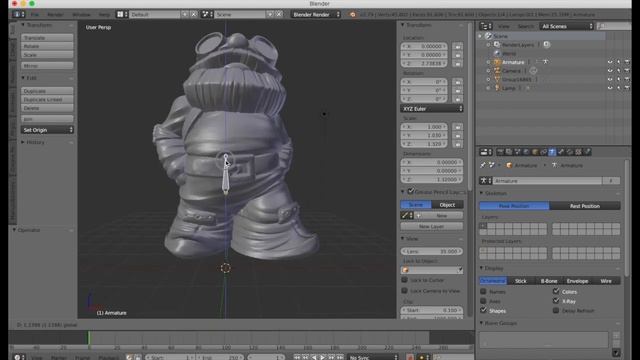Click the armature data icon beside Armature row
This screenshot has height=360, width=640.
pyautogui.click(x=545, y=62)
